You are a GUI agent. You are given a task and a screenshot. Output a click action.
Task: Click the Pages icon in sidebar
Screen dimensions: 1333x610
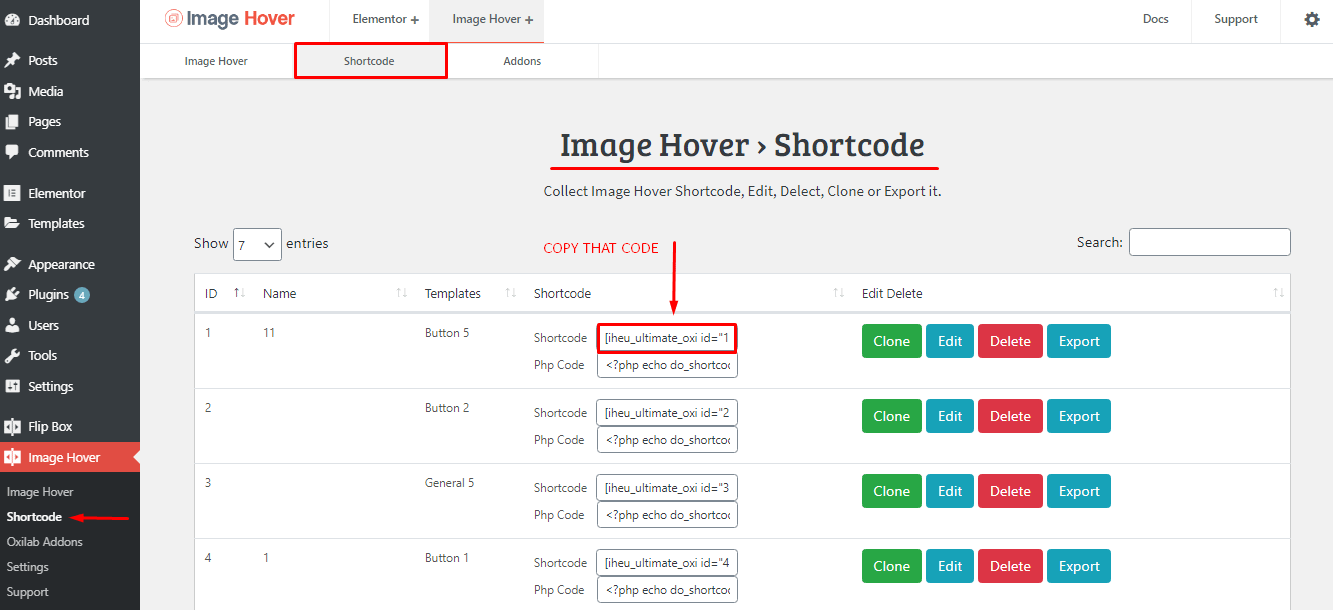(12, 121)
